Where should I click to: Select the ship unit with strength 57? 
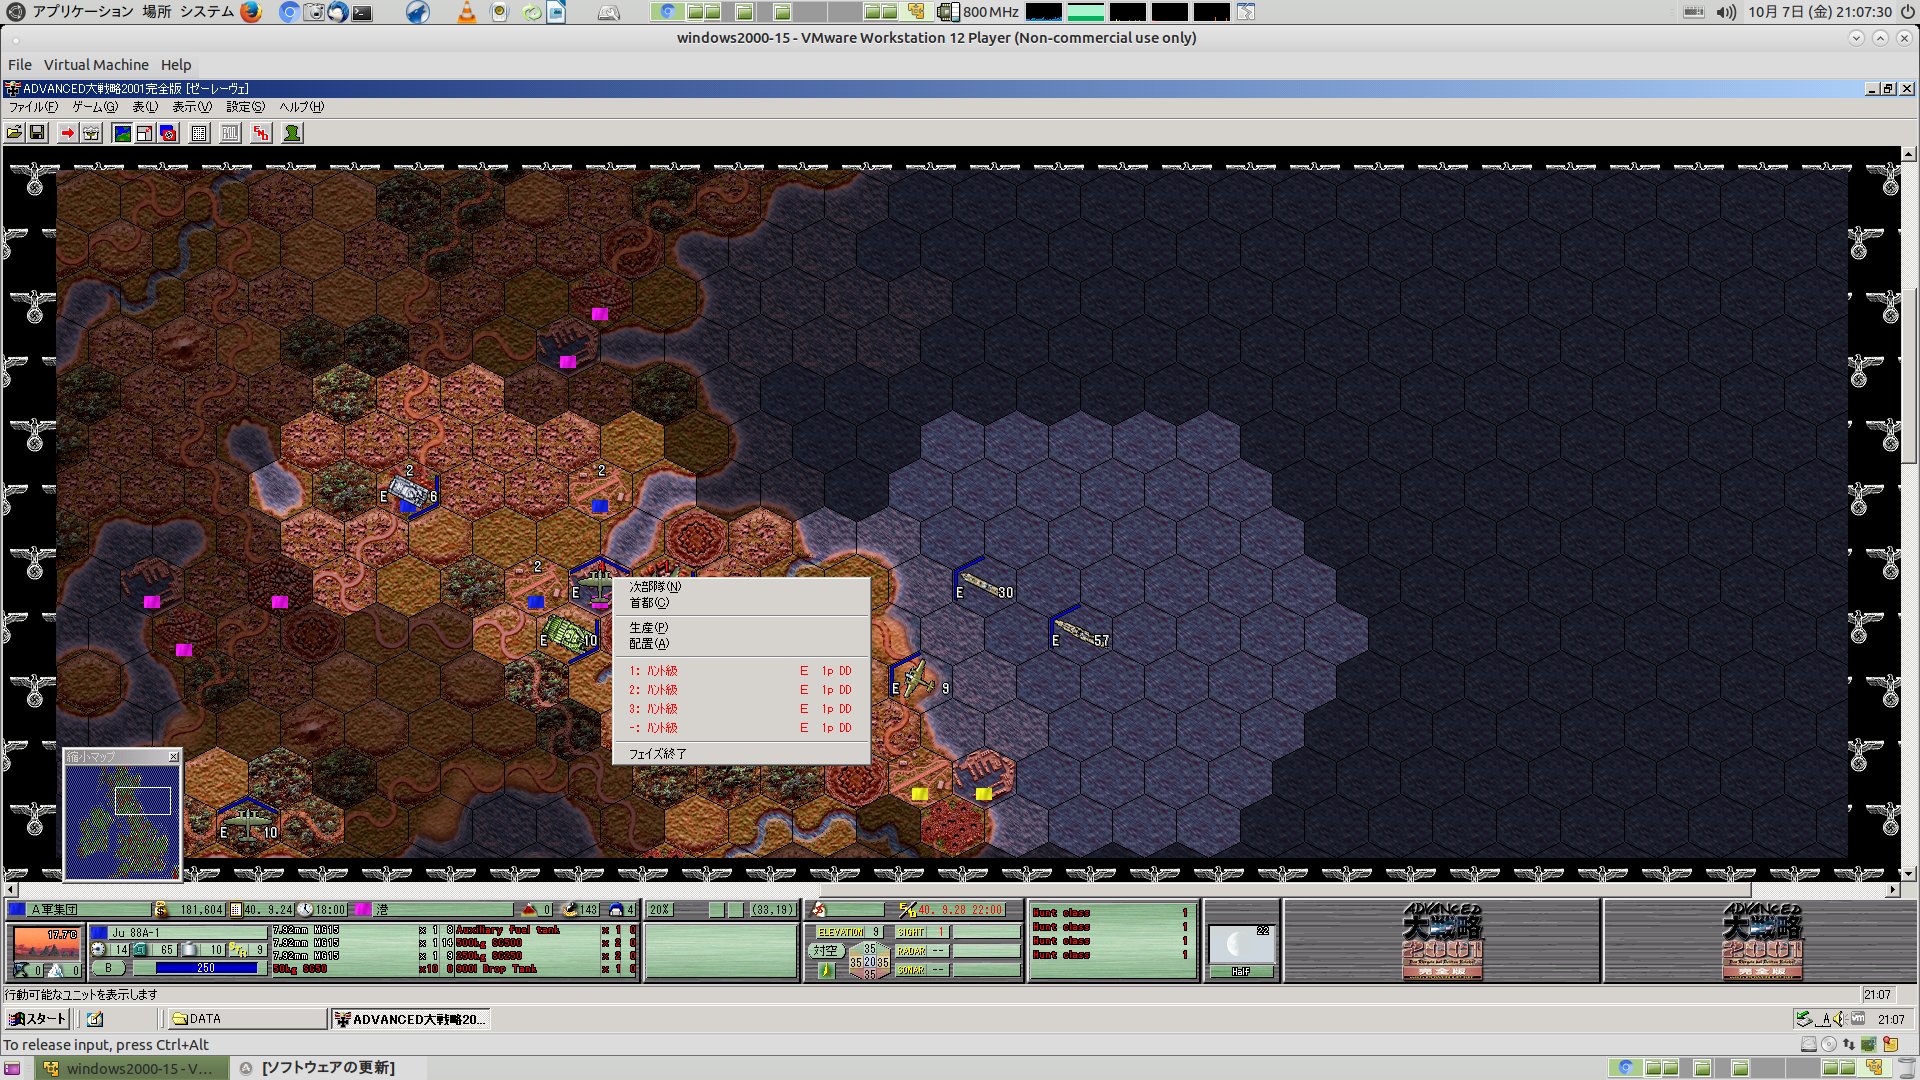(x=1081, y=633)
